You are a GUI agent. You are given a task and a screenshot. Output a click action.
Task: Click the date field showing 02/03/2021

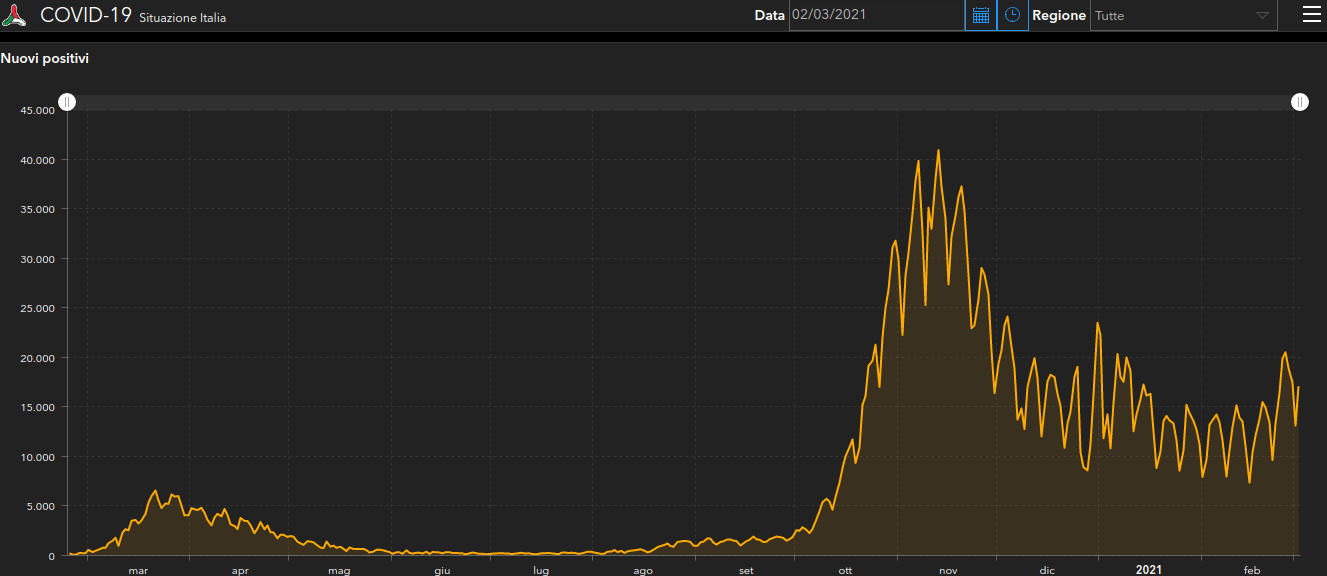coord(875,15)
